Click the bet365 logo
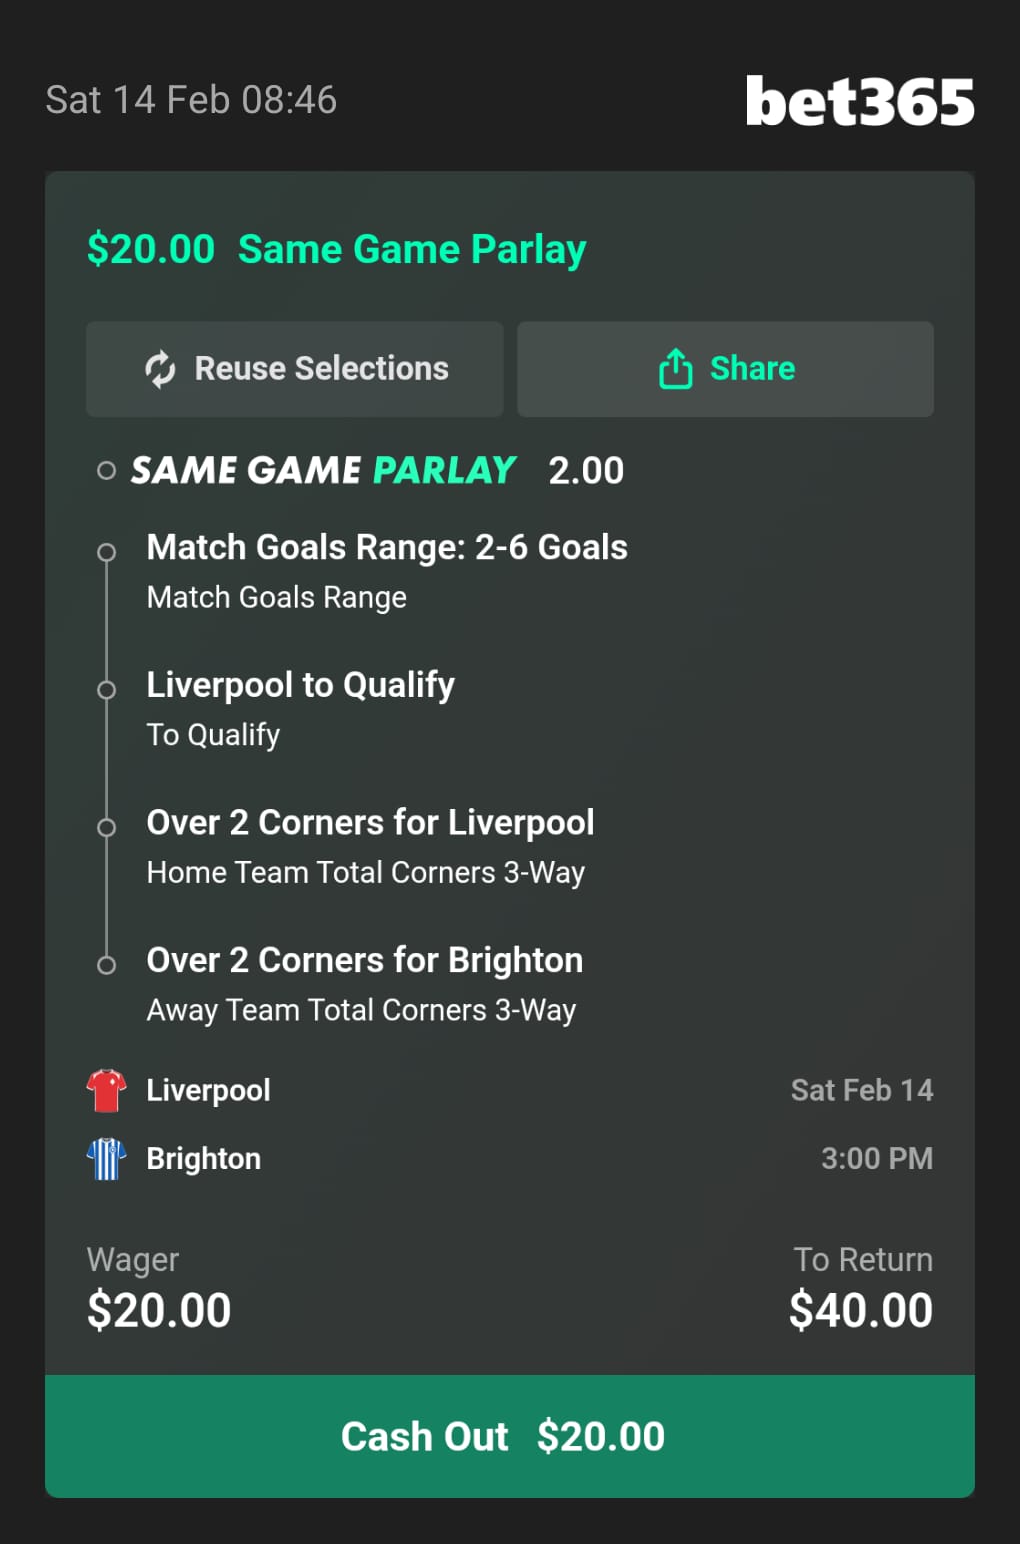1020x1544 pixels. click(x=860, y=102)
